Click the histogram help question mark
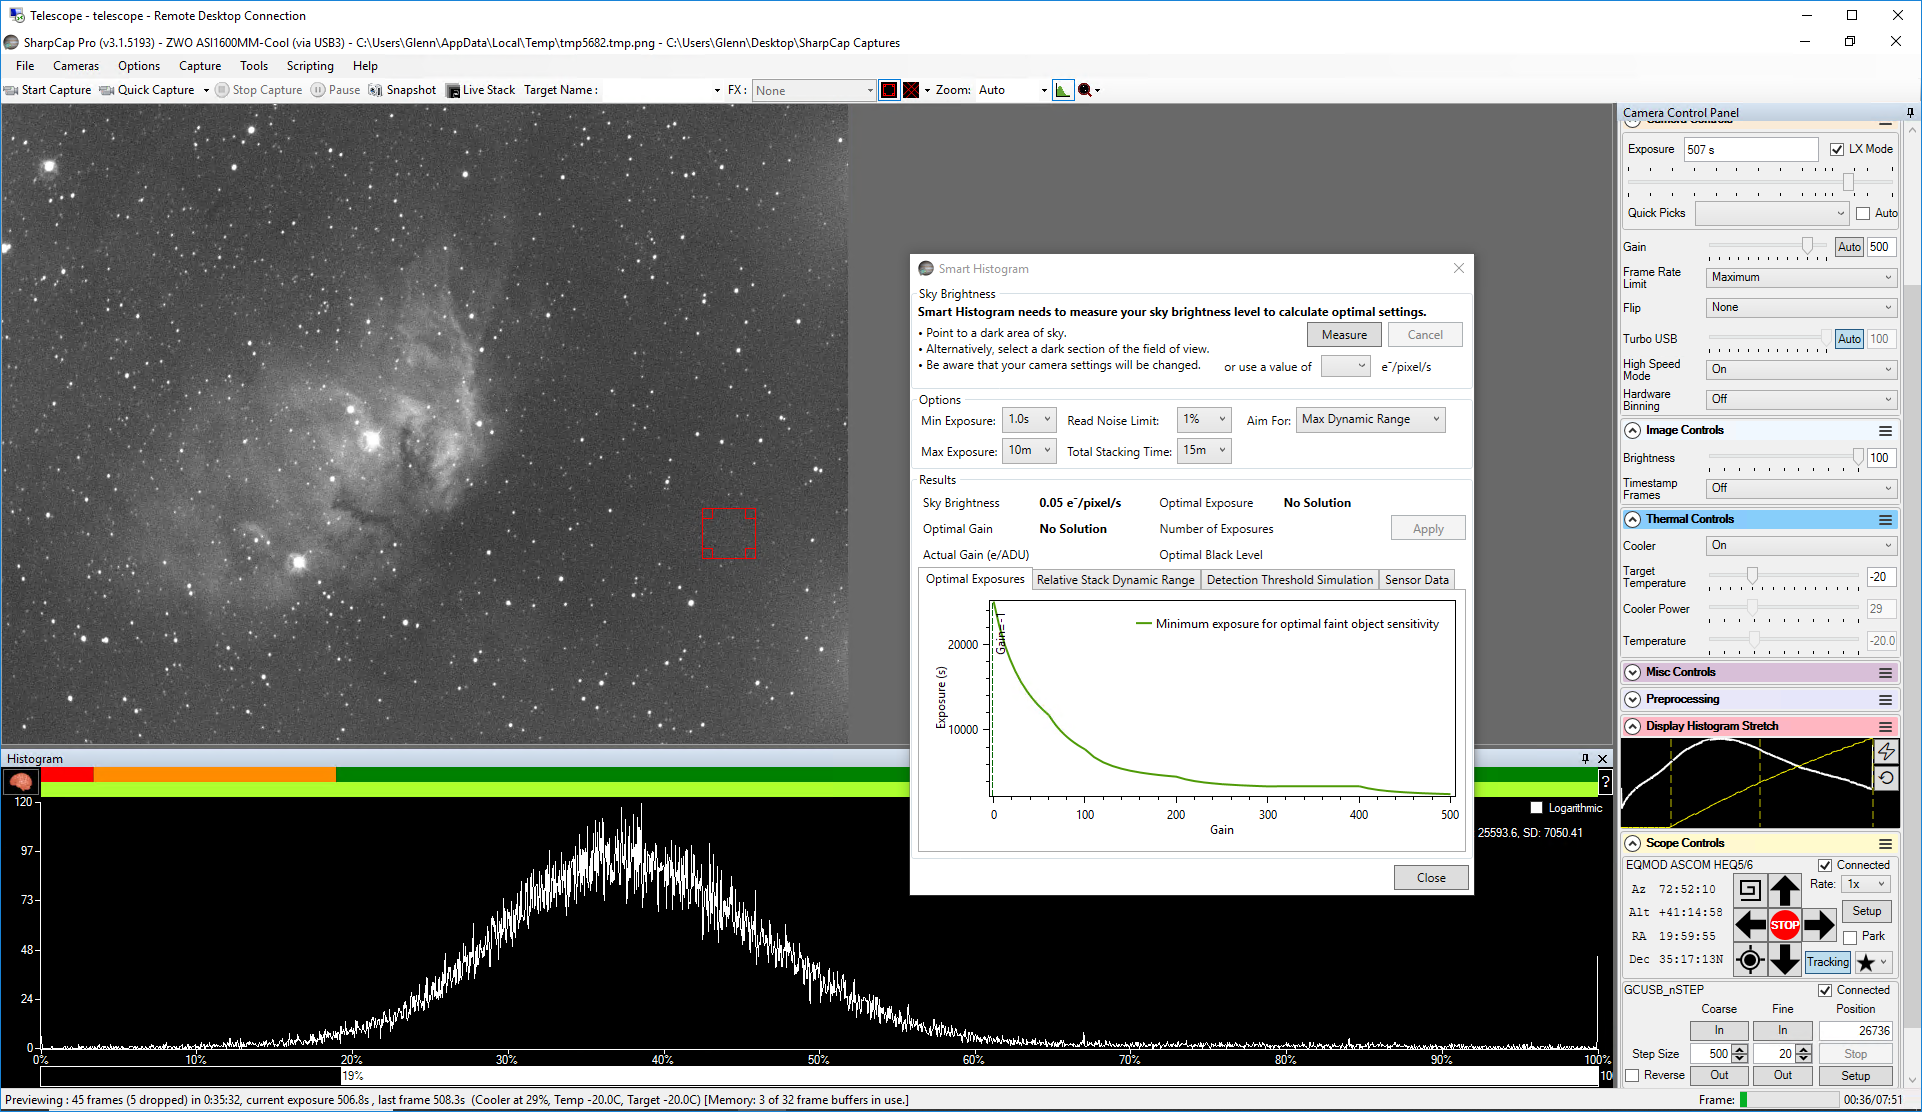This screenshot has width=1922, height=1112. coord(1605,782)
